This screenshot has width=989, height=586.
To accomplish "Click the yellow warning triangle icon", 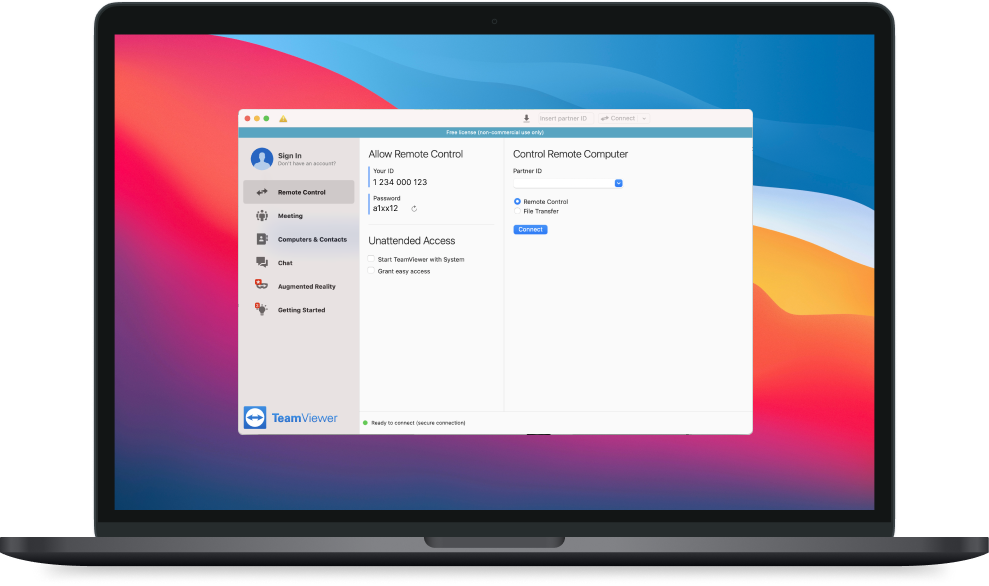I will [283, 119].
